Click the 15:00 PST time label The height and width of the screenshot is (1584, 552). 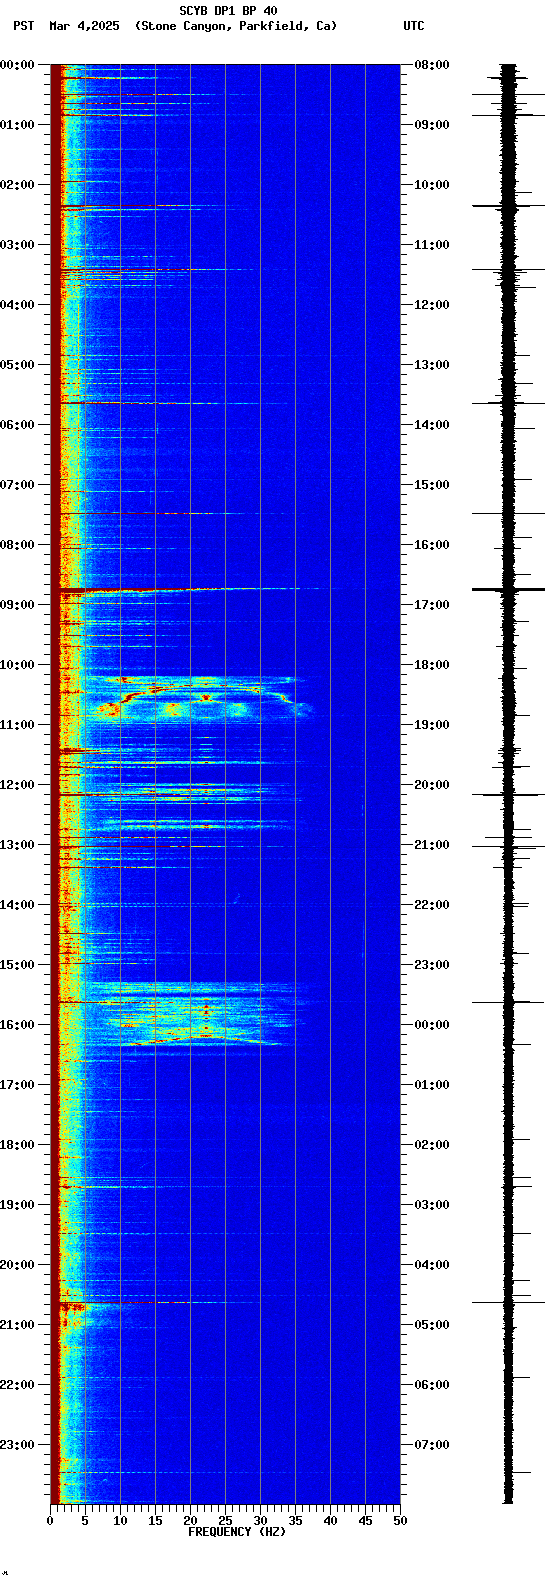click(17, 965)
